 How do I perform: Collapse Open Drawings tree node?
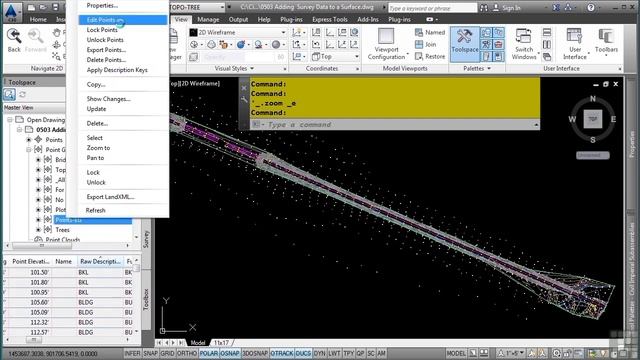[10, 120]
